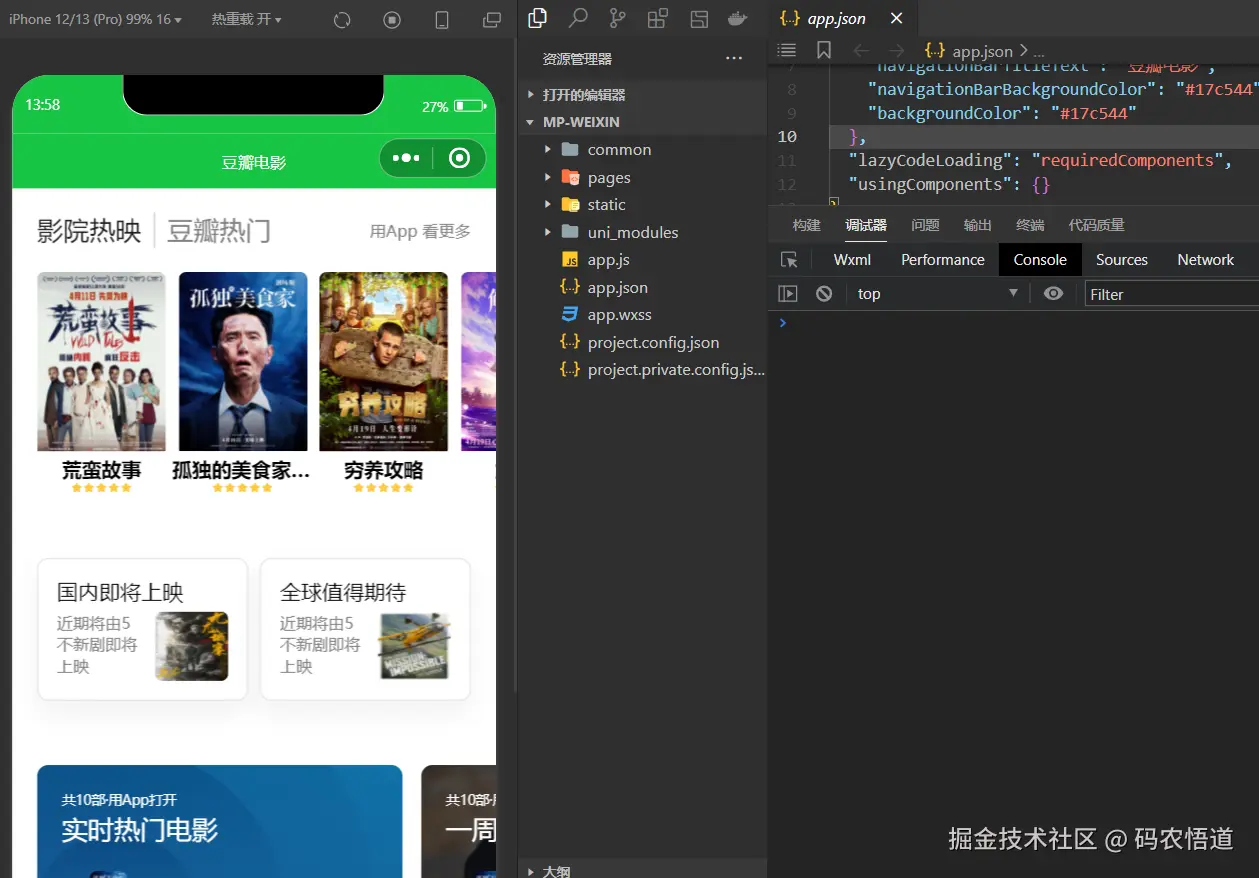Viewport: 1259px width, 878px height.
Task: Switch to the 构建 panel tab
Action: click(x=806, y=225)
